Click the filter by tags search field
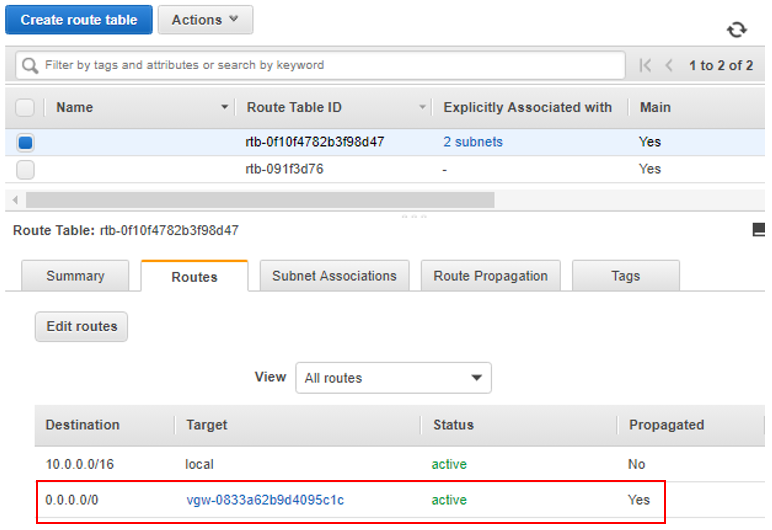772x530 pixels. [330, 65]
